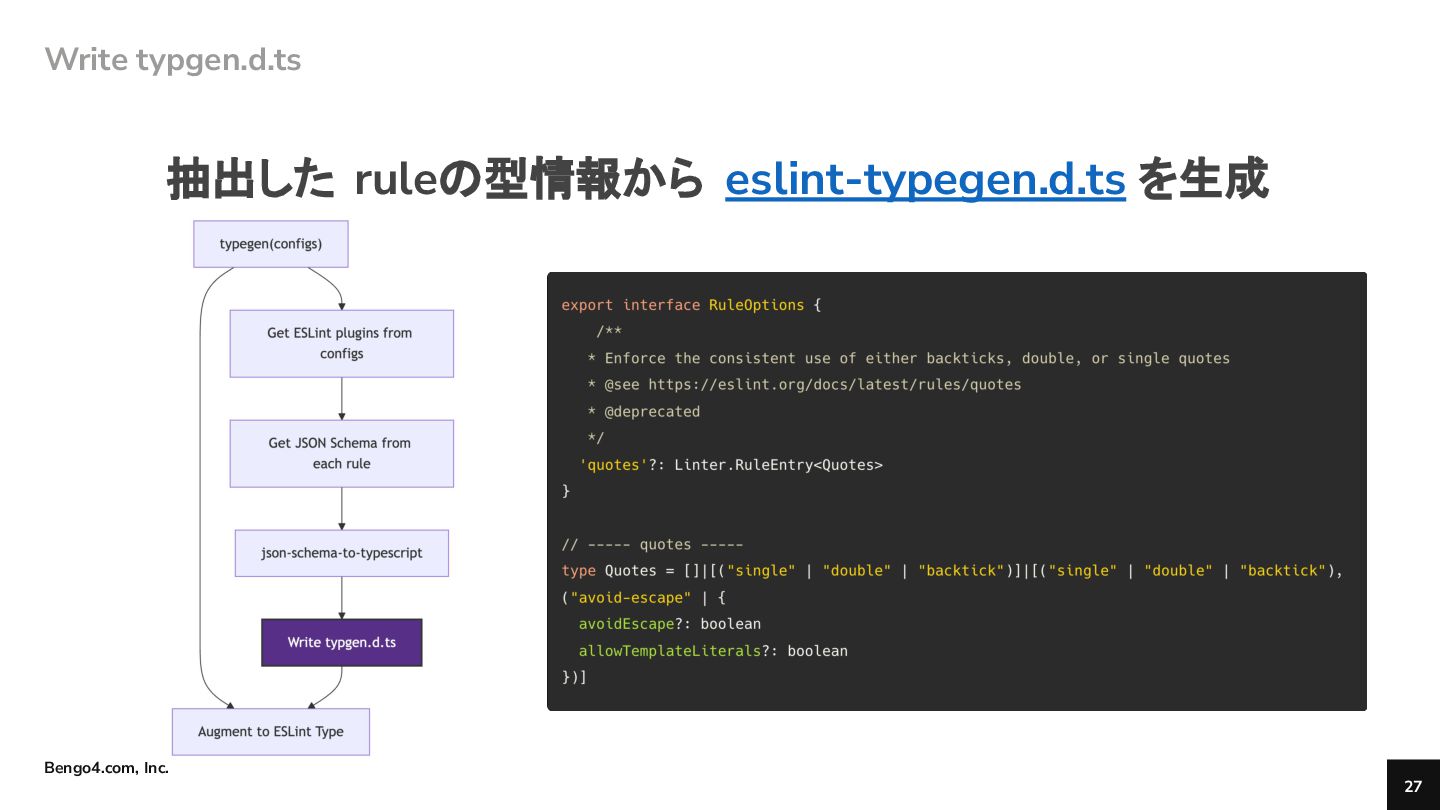Click the heading text を生成
This screenshot has width=1440, height=810.
click(1204, 181)
